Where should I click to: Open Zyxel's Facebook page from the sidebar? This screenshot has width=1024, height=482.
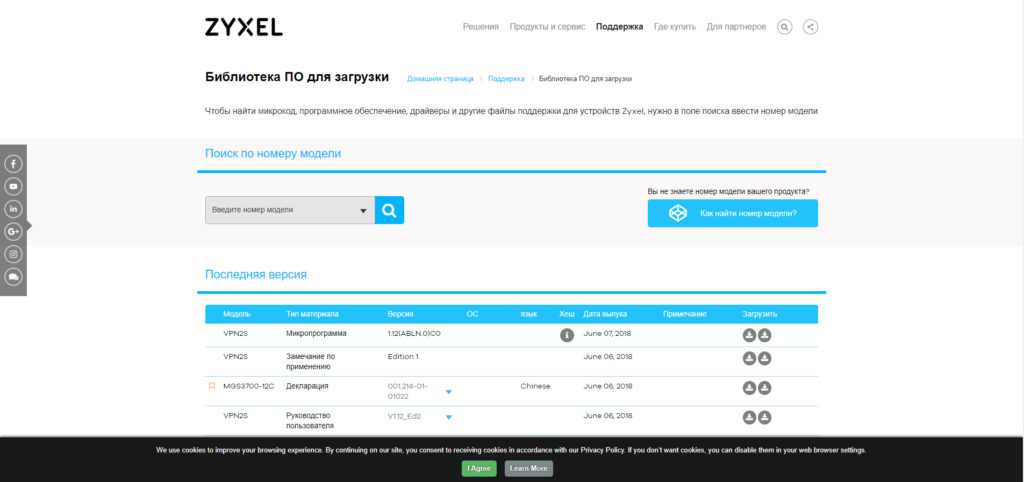tap(14, 163)
